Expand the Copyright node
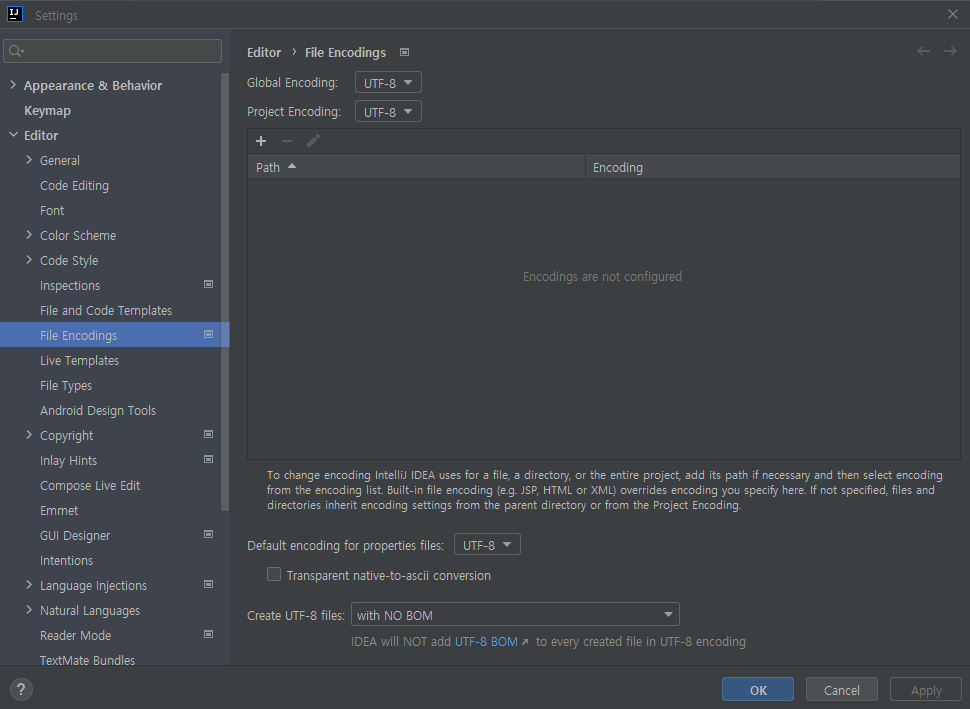The image size is (970, 709). [x=29, y=435]
